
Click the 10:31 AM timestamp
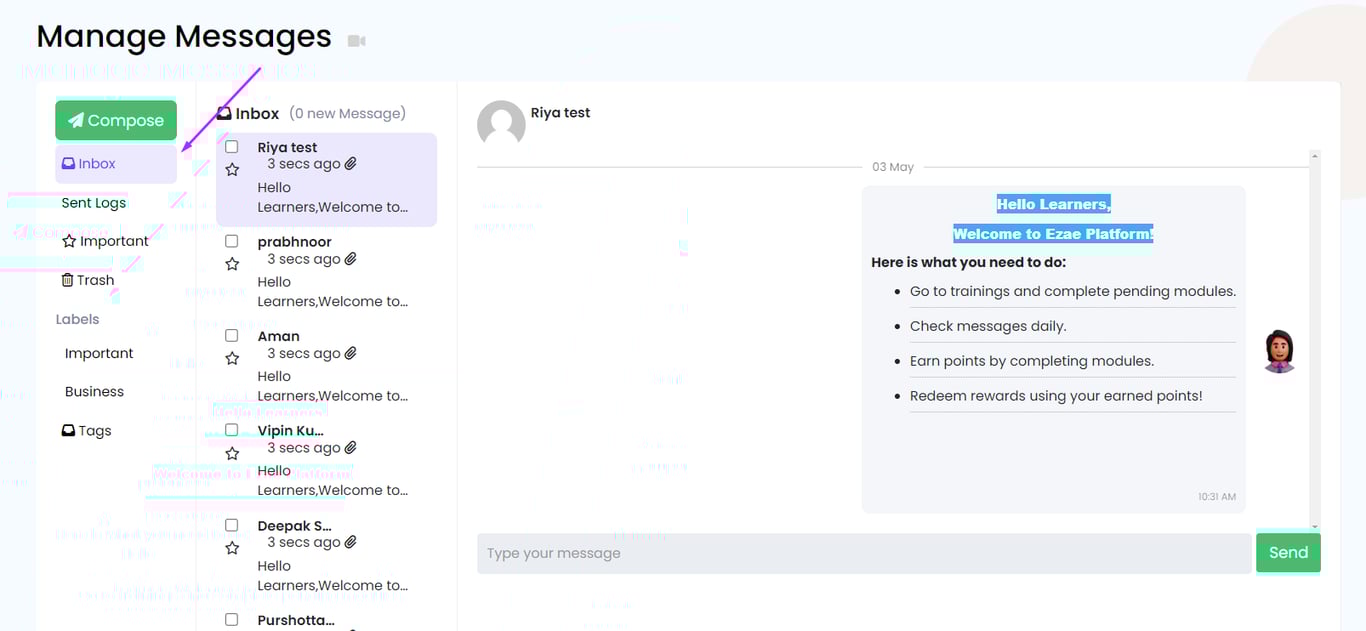point(1217,497)
